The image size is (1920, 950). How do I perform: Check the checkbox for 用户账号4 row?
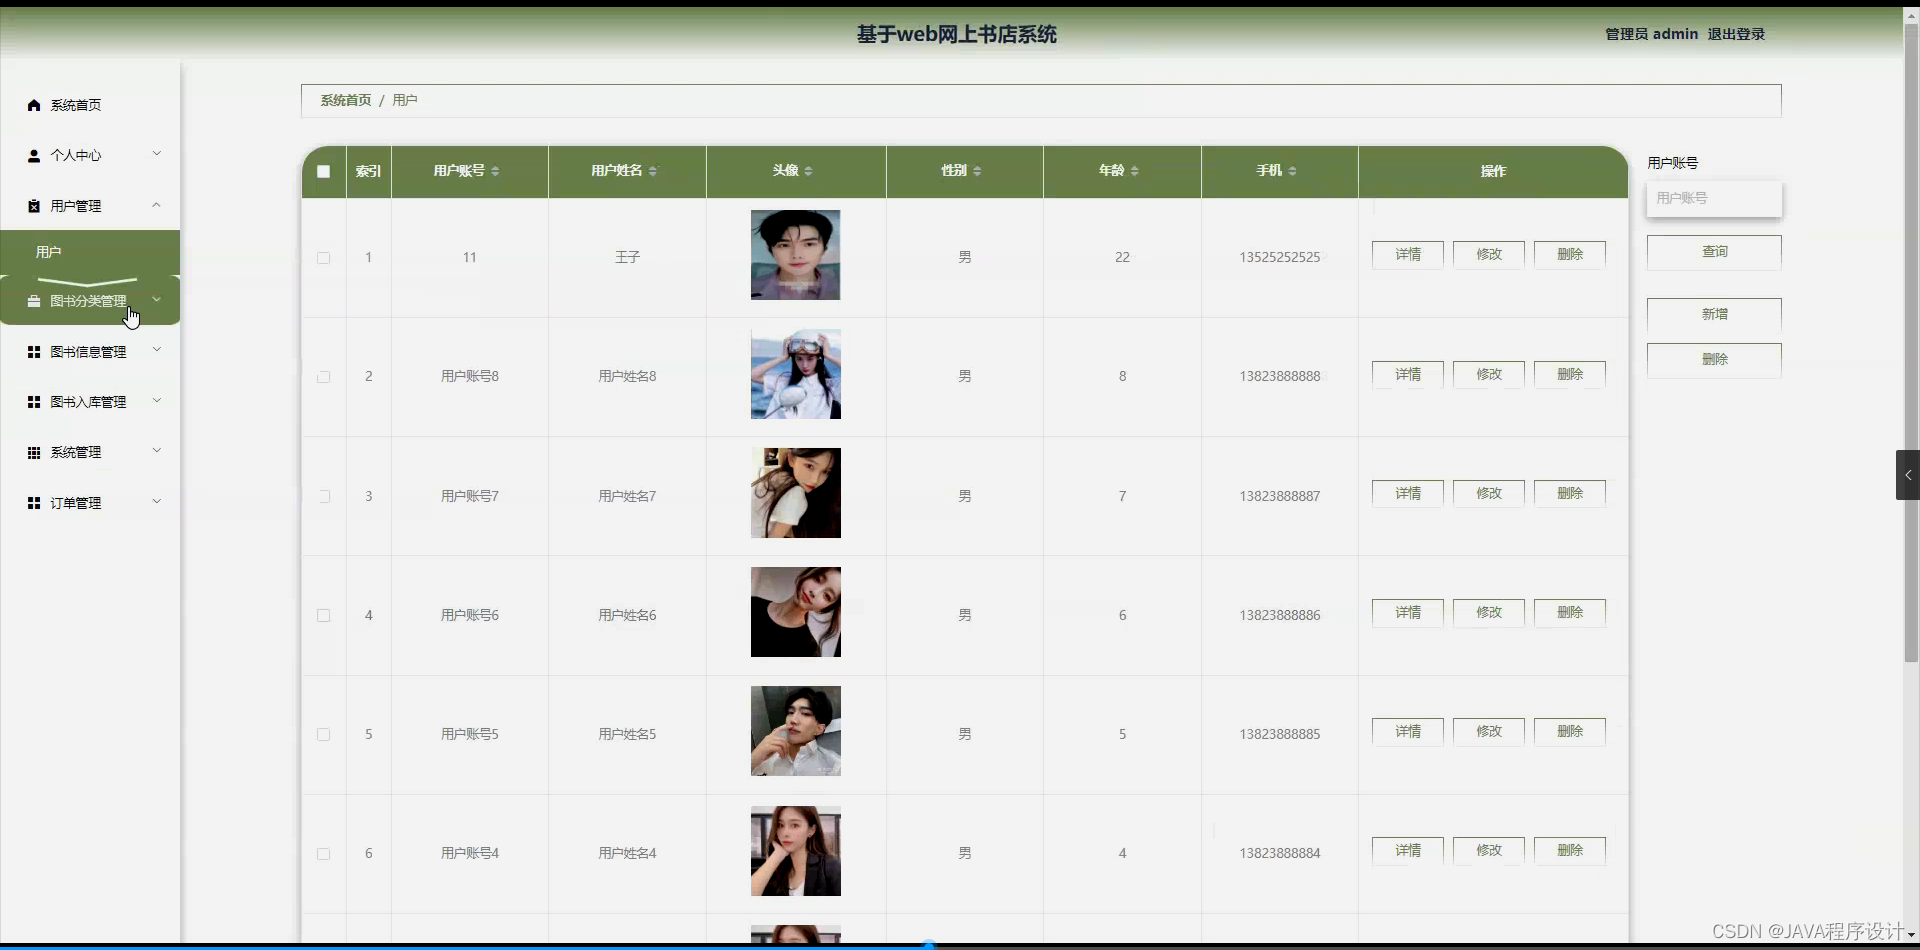click(x=323, y=854)
